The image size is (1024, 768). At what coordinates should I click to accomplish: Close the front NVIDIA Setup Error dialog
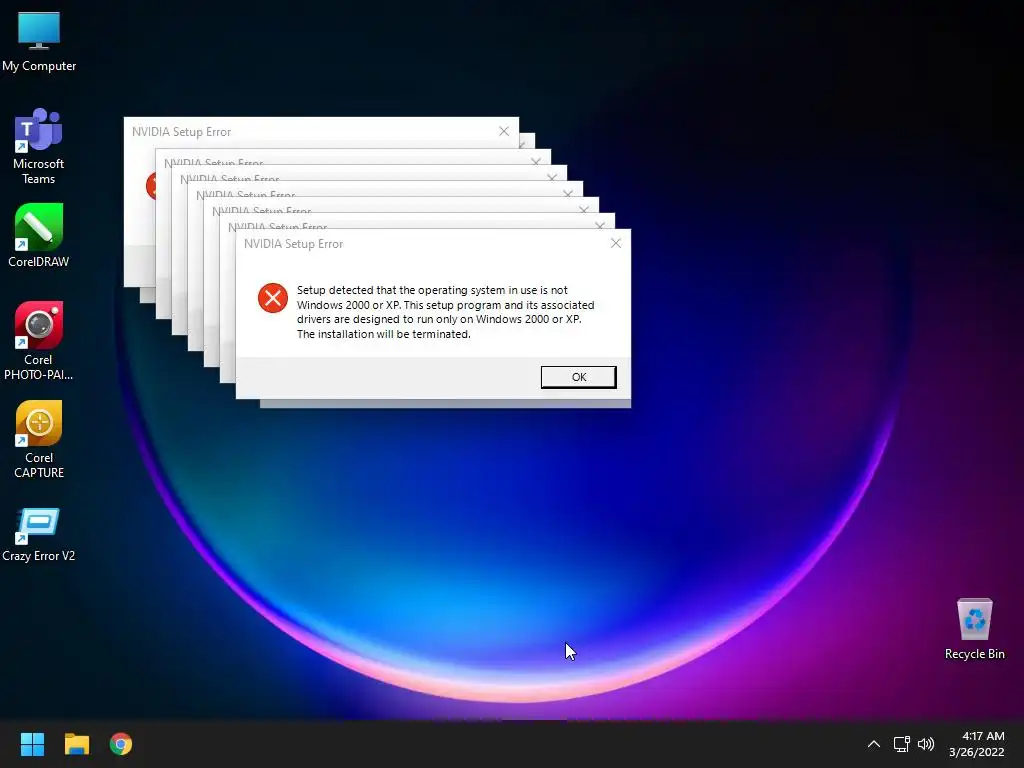tap(615, 243)
